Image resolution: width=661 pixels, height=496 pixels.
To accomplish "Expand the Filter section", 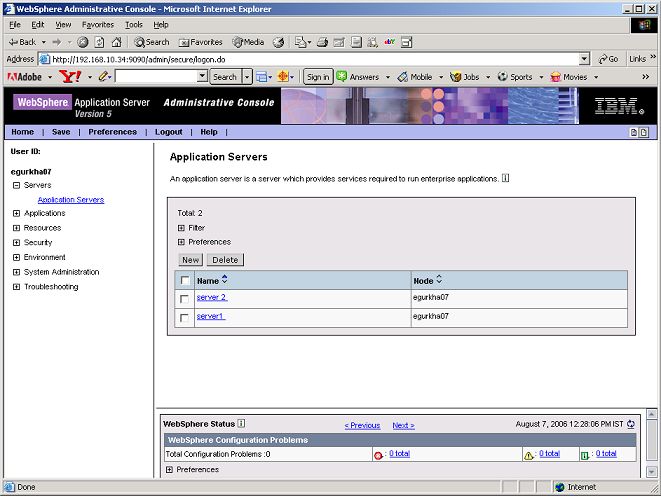I will point(181,228).
